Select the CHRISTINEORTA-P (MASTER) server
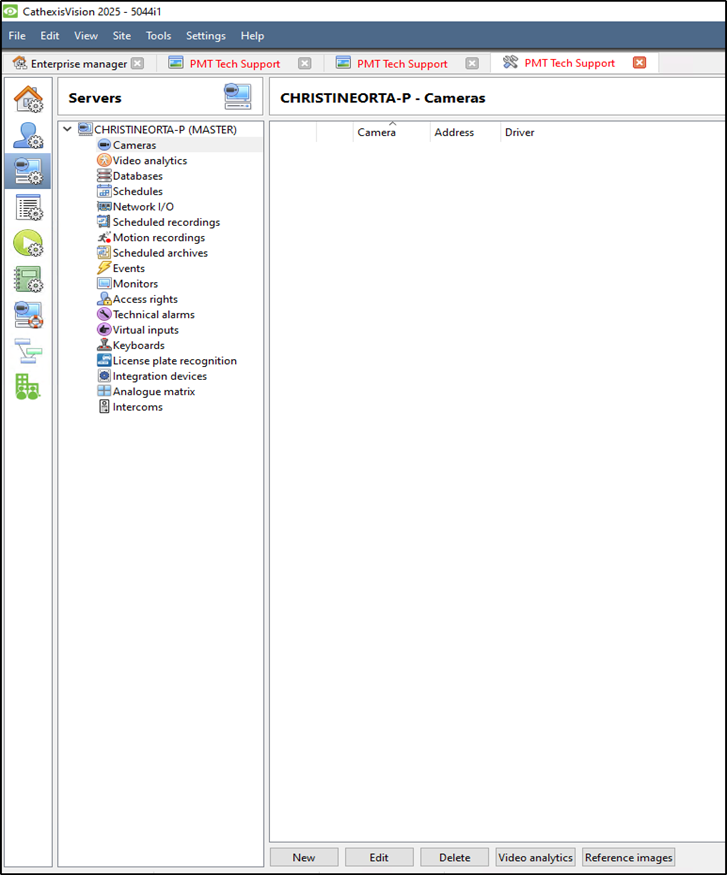727x875 pixels. (x=165, y=129)
